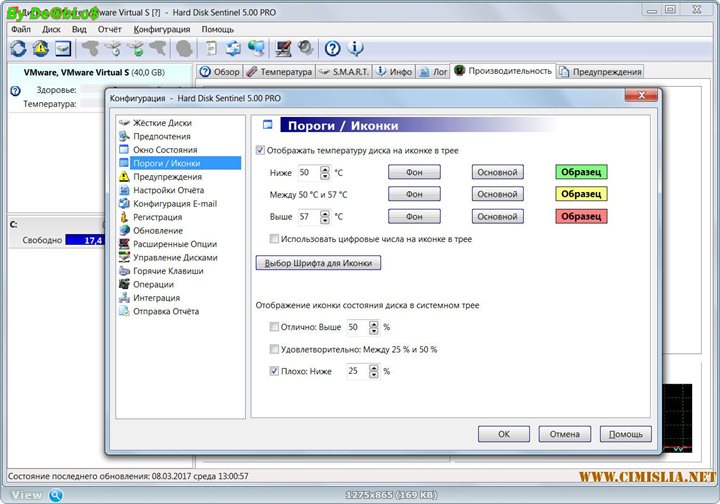Click the 'Отлично: Выше' percent input field
Screen dimensions: 720x504
356,327
